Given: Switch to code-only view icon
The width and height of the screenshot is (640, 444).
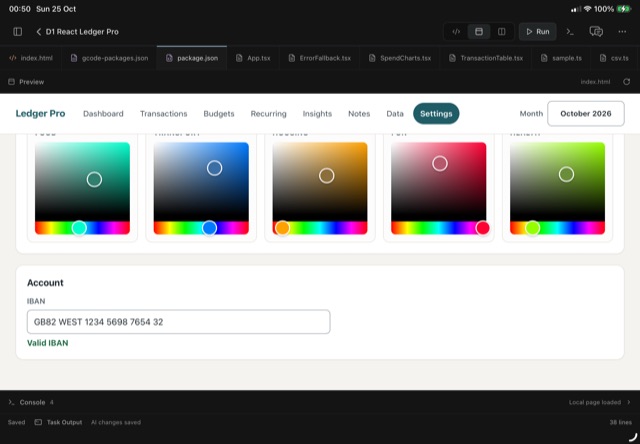Looking at the screenshot, I should [x=456, y=32].
